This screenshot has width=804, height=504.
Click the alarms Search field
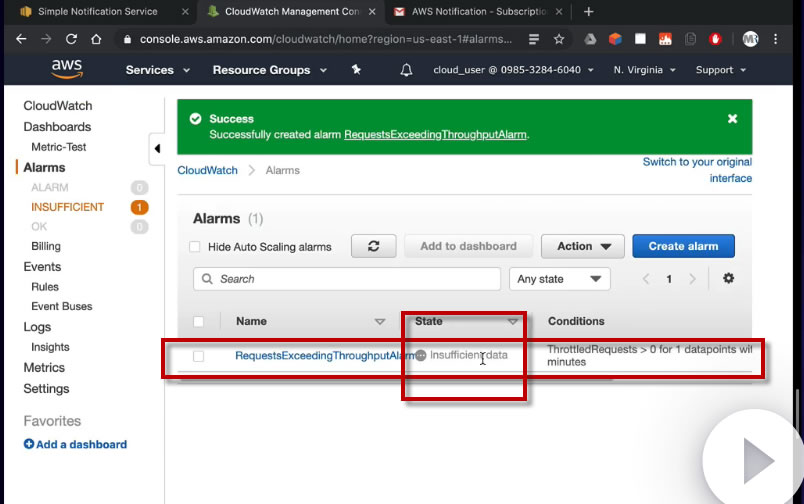[x=347, y=279]
